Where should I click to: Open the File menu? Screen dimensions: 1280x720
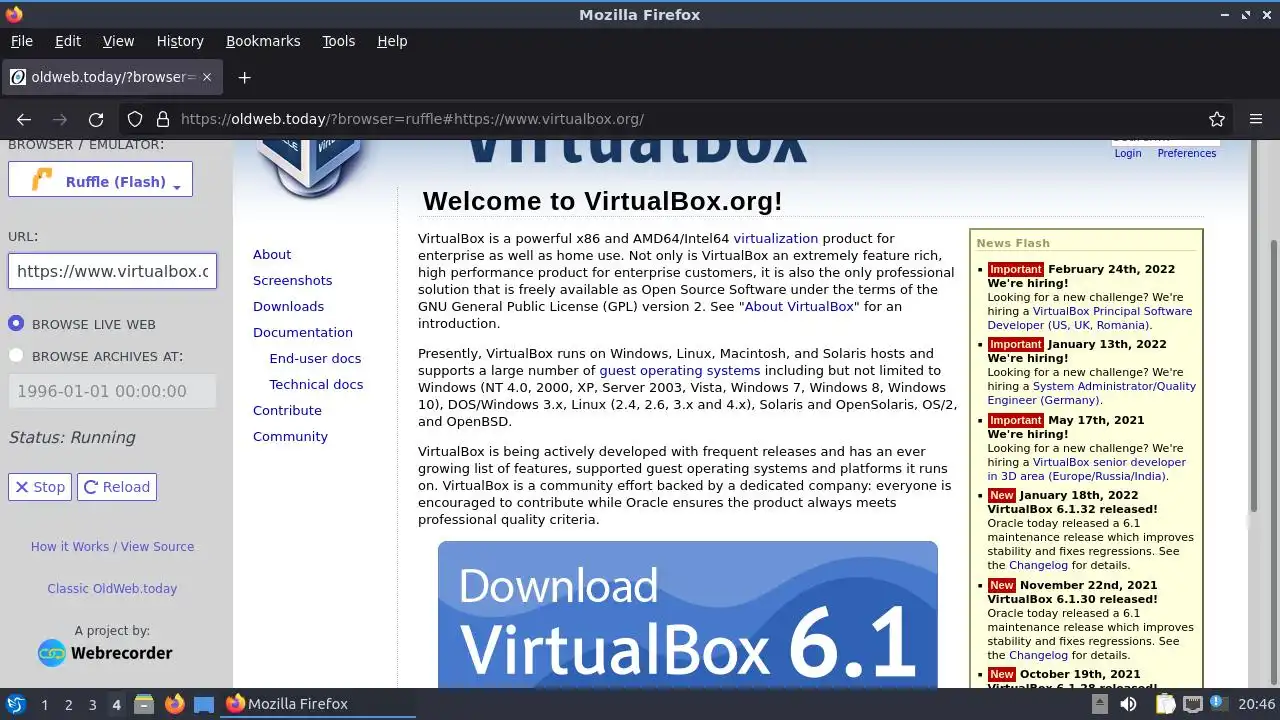tap(21, 41)
